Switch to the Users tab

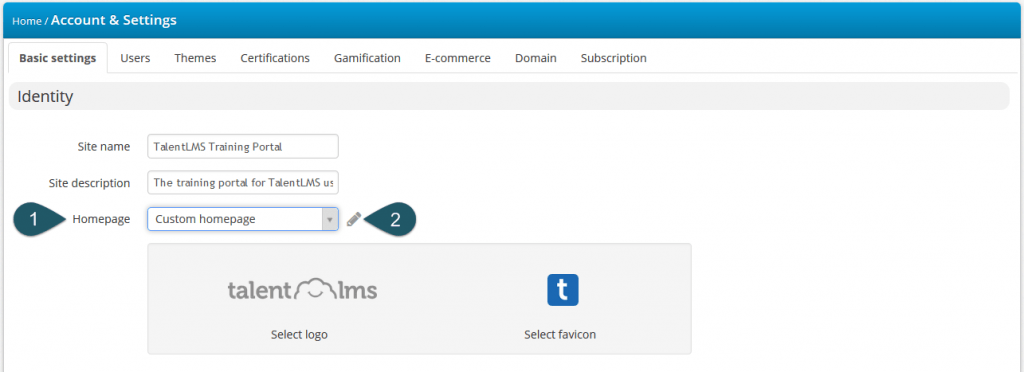coord(135,58)
